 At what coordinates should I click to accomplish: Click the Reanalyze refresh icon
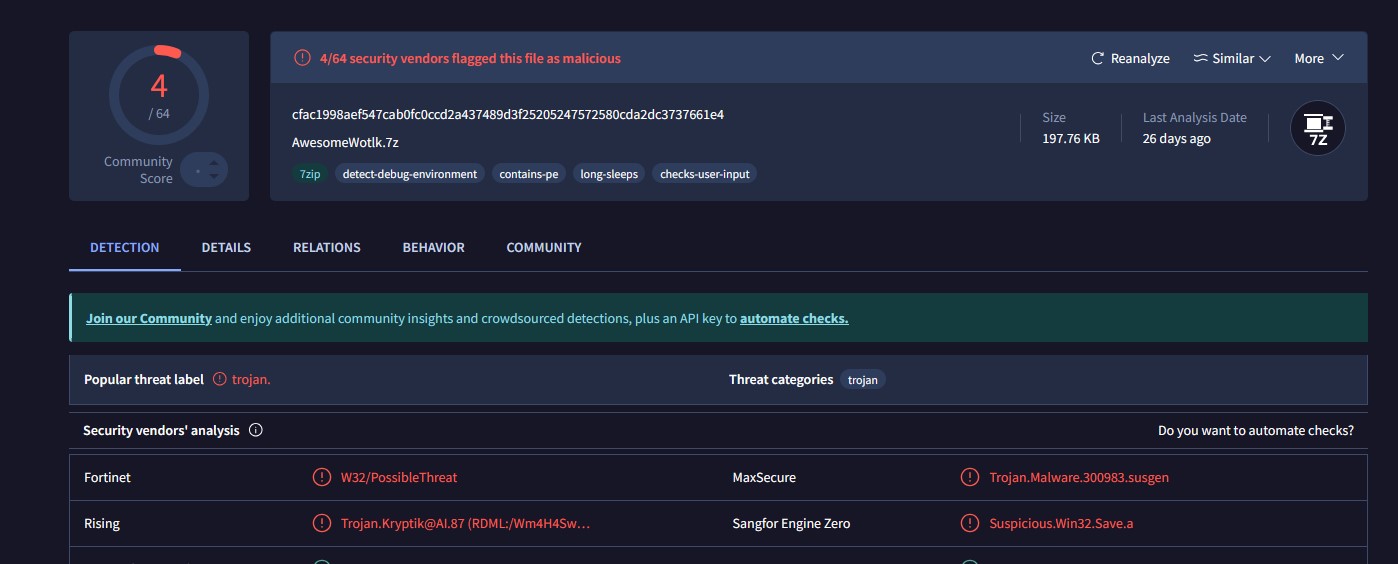tap(1097, 59)
